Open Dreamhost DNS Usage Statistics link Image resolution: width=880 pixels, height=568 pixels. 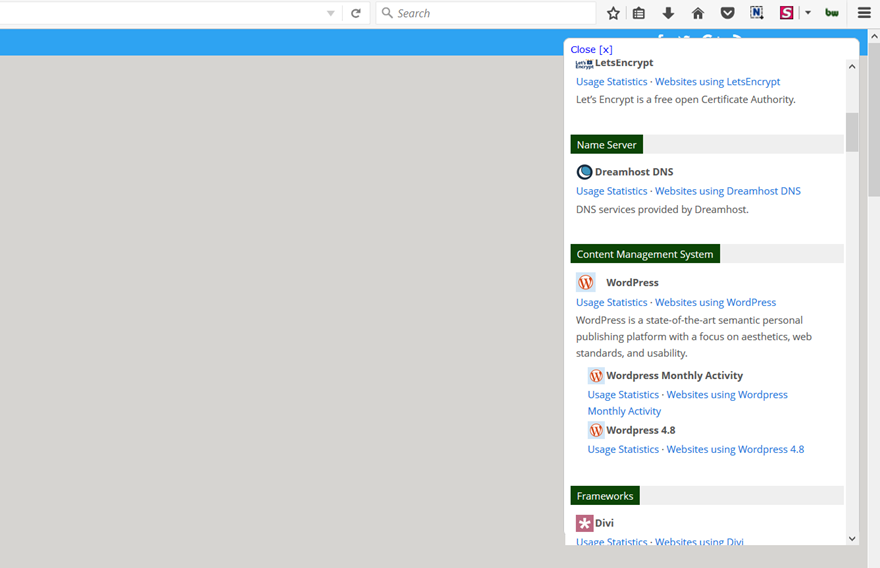pyautogui.click(x=611, y=191)
